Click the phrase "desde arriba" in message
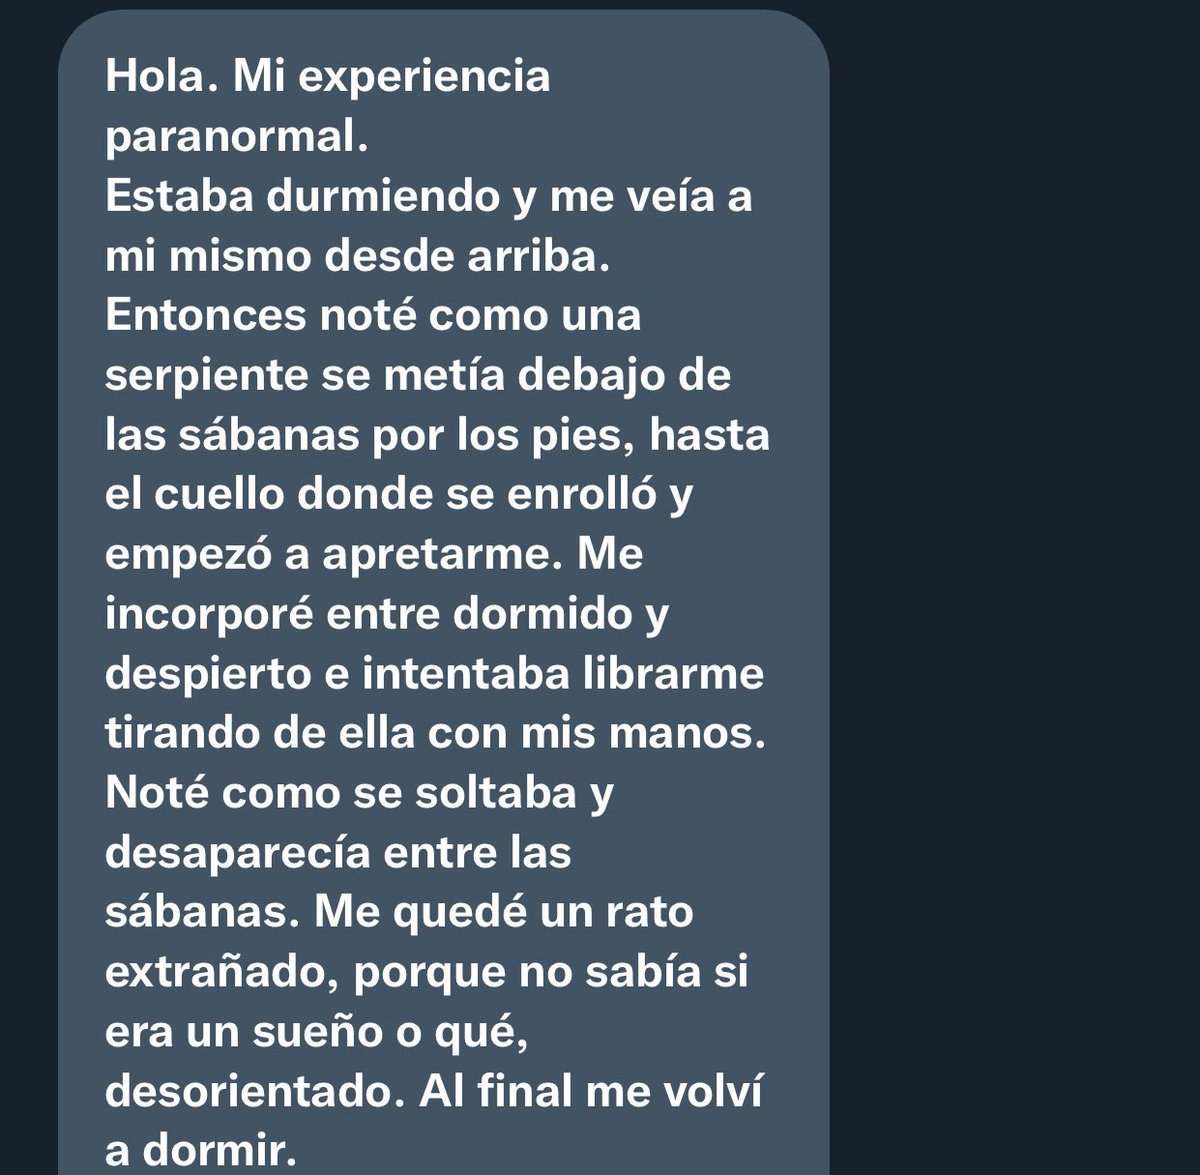Screen dimensions: 1200x1175 466,255
